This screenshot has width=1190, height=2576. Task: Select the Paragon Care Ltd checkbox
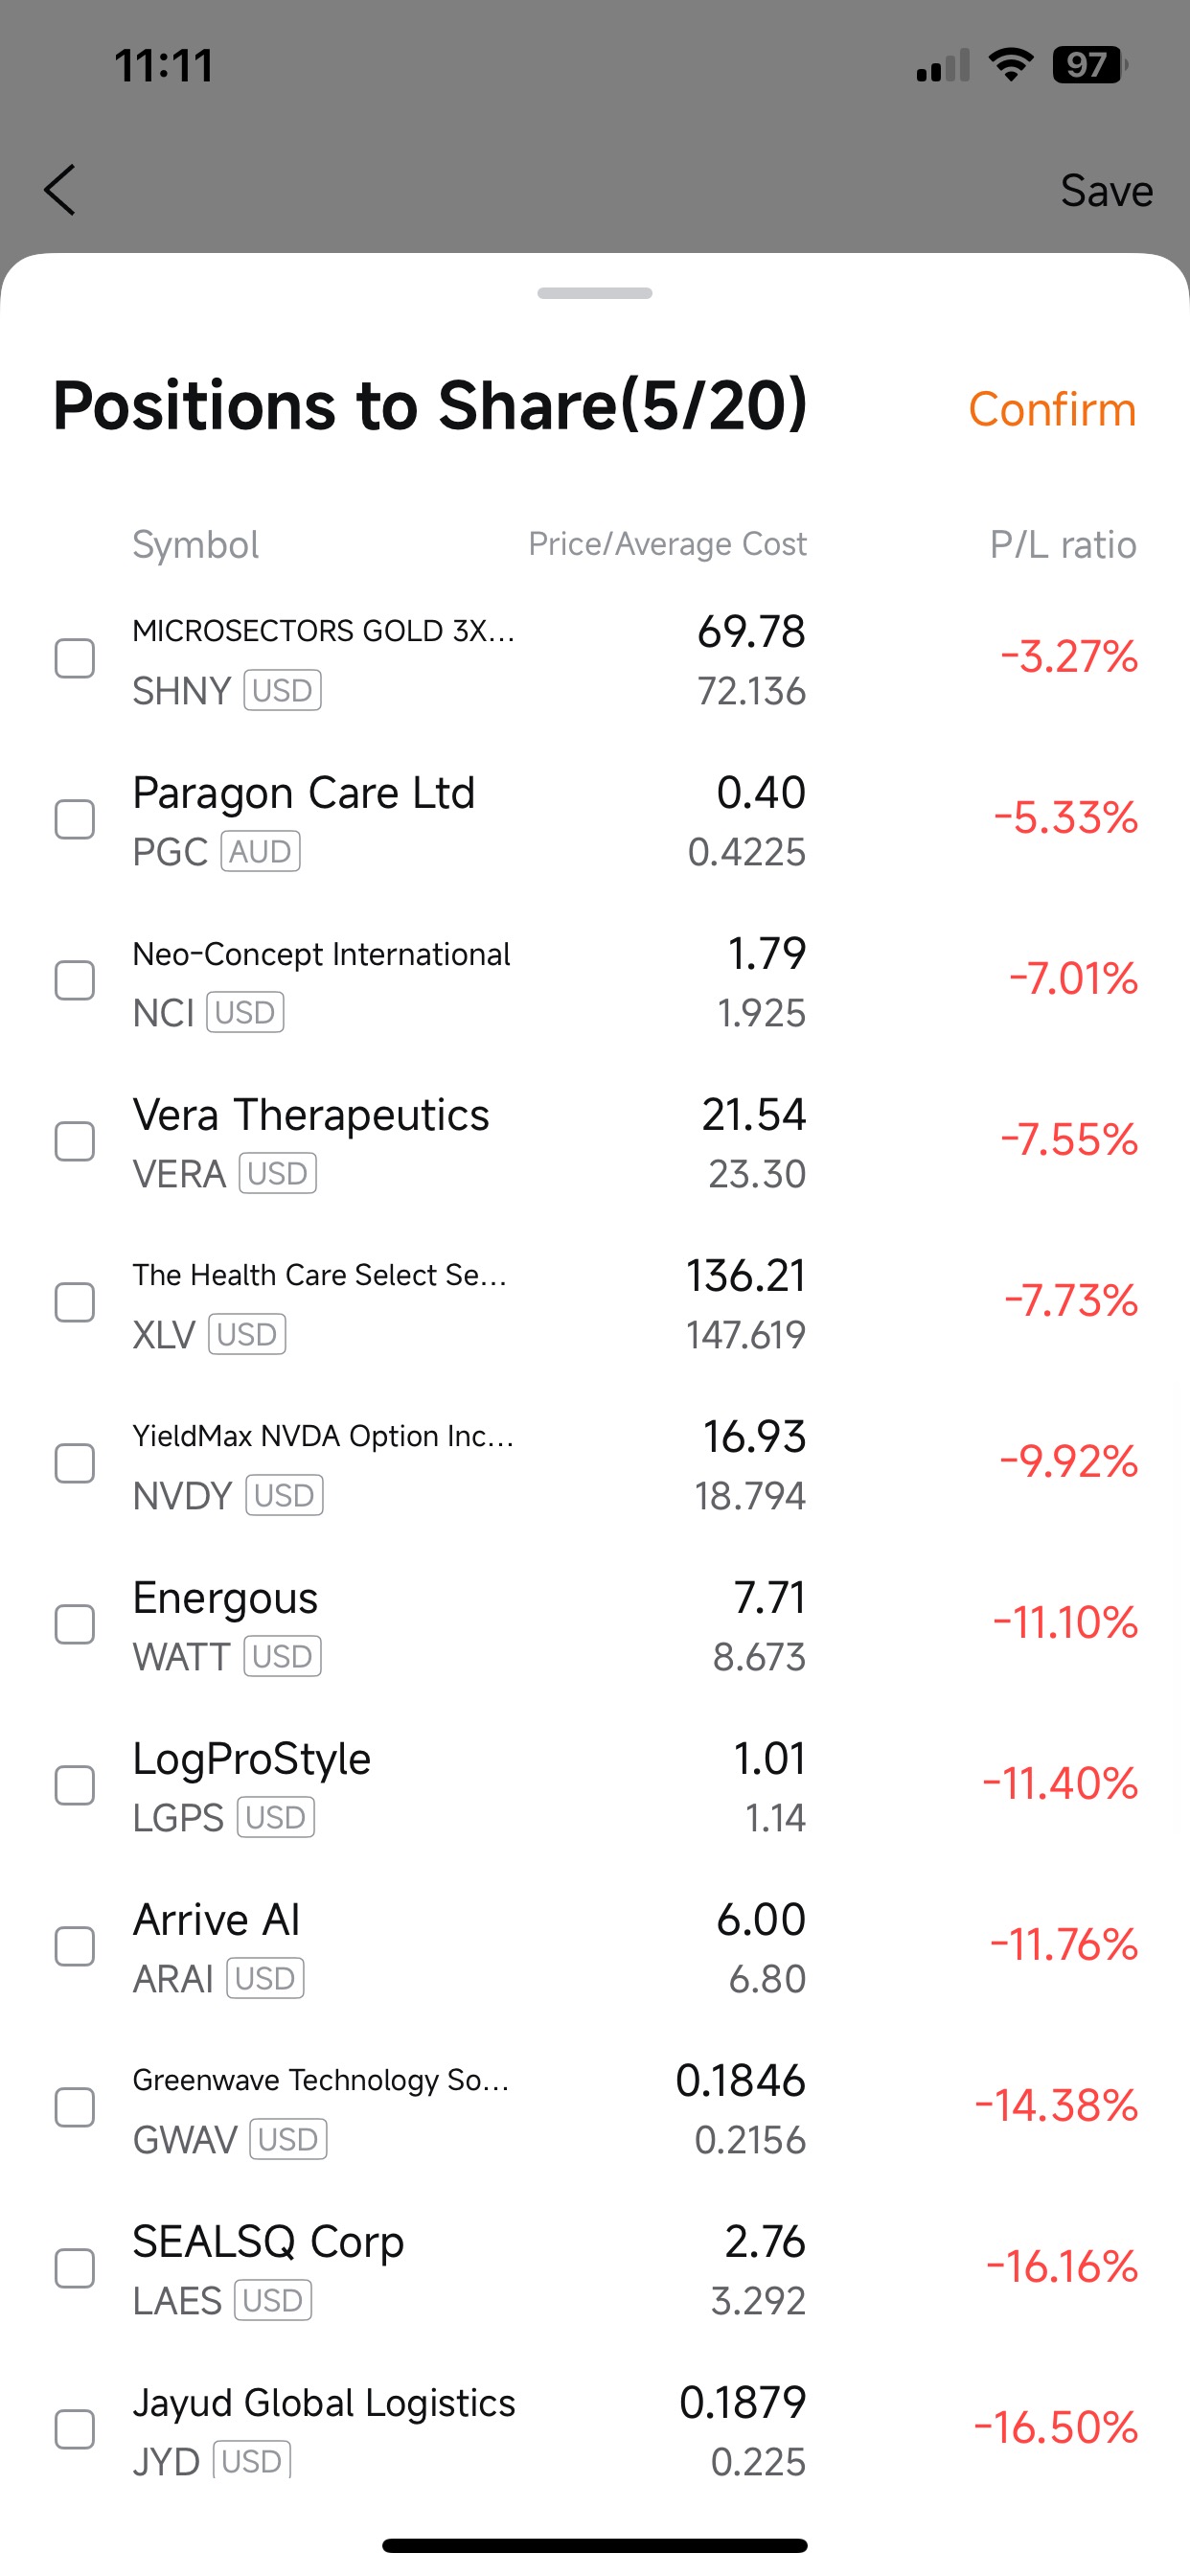point(75,820)
